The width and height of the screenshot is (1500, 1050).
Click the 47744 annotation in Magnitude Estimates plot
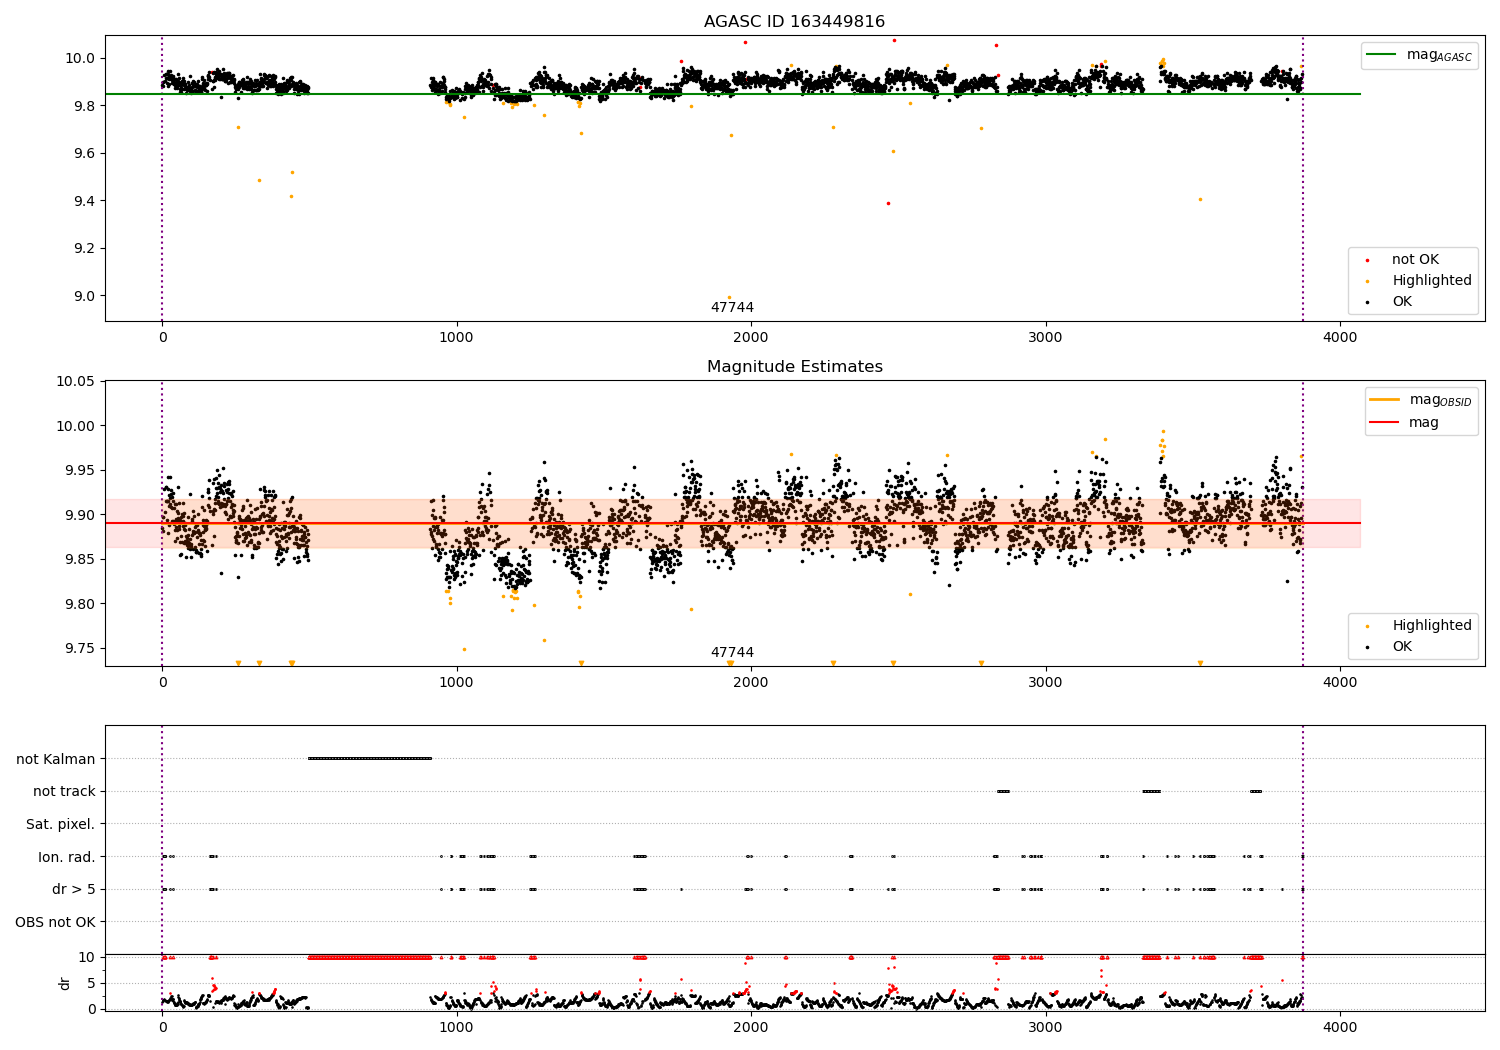pos(732,653)
